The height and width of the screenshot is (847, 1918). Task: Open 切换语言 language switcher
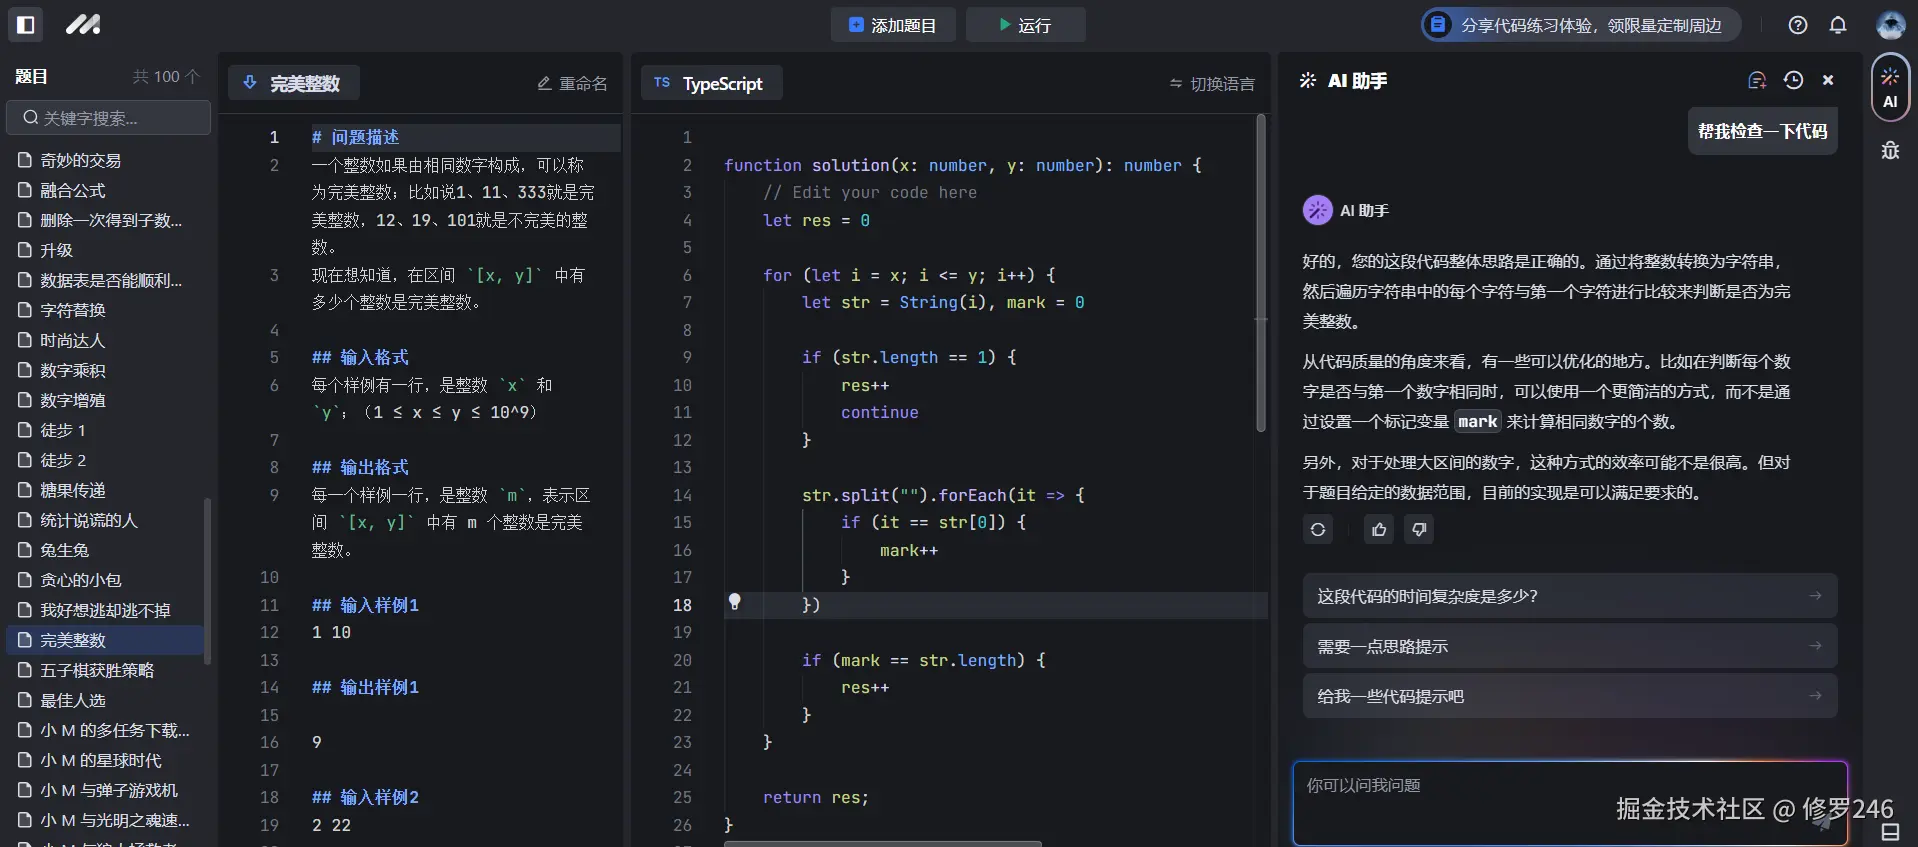[x=1212, y=84]
